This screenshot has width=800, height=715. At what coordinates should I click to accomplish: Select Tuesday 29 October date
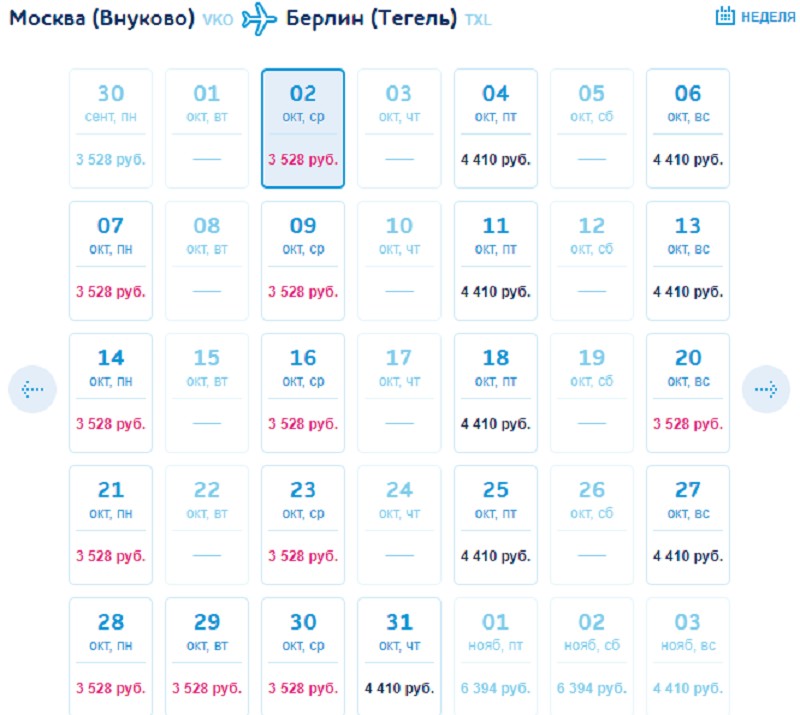tap(207, 655)
